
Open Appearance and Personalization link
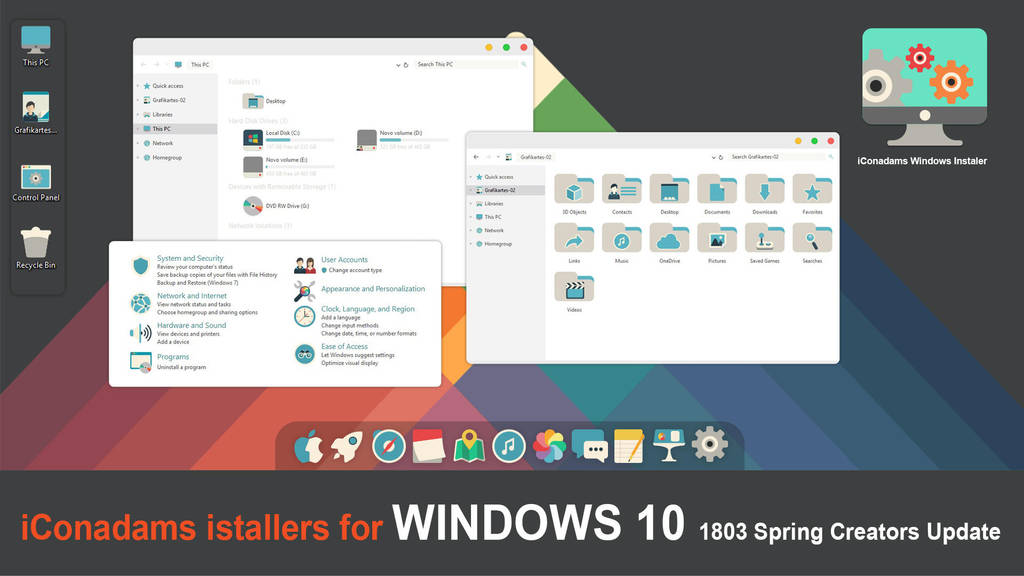pos(373,289)
